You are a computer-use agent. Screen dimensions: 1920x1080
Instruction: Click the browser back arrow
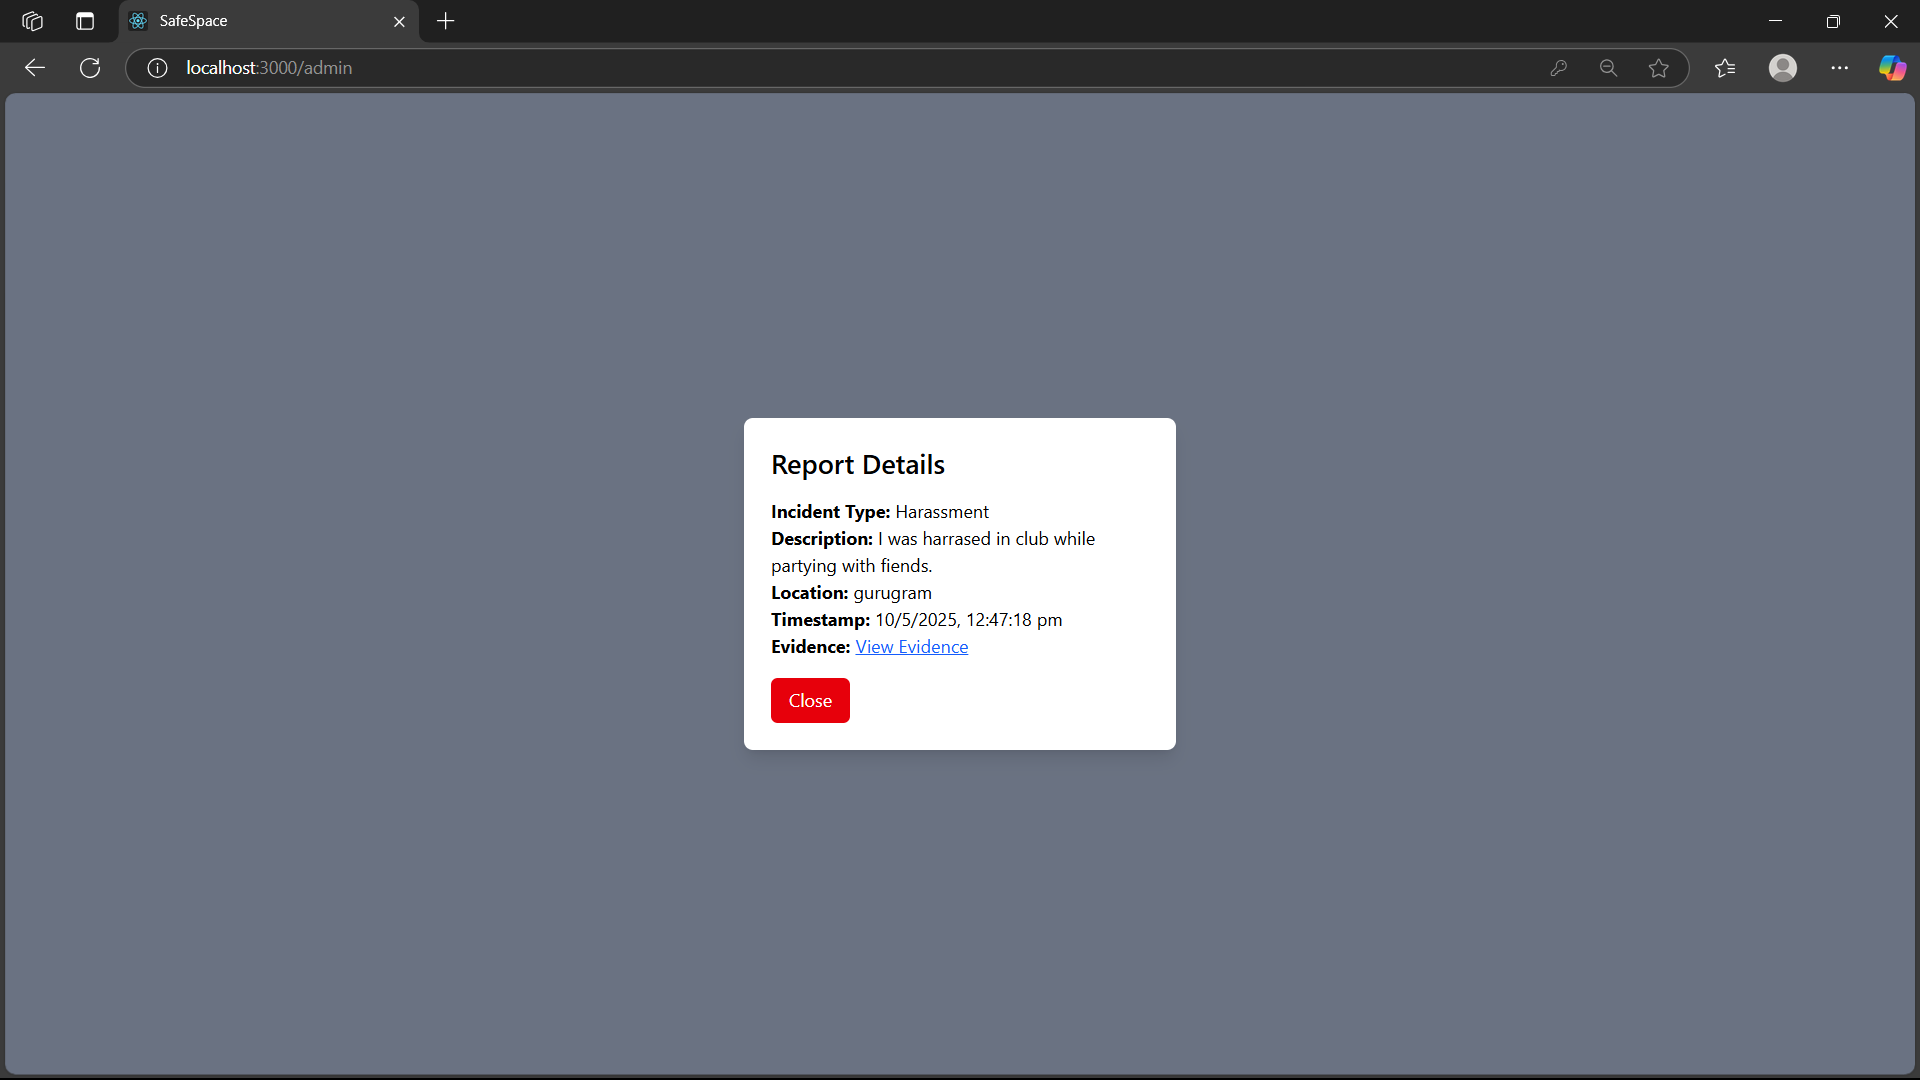pyautogui.click(x=35, y=68)
